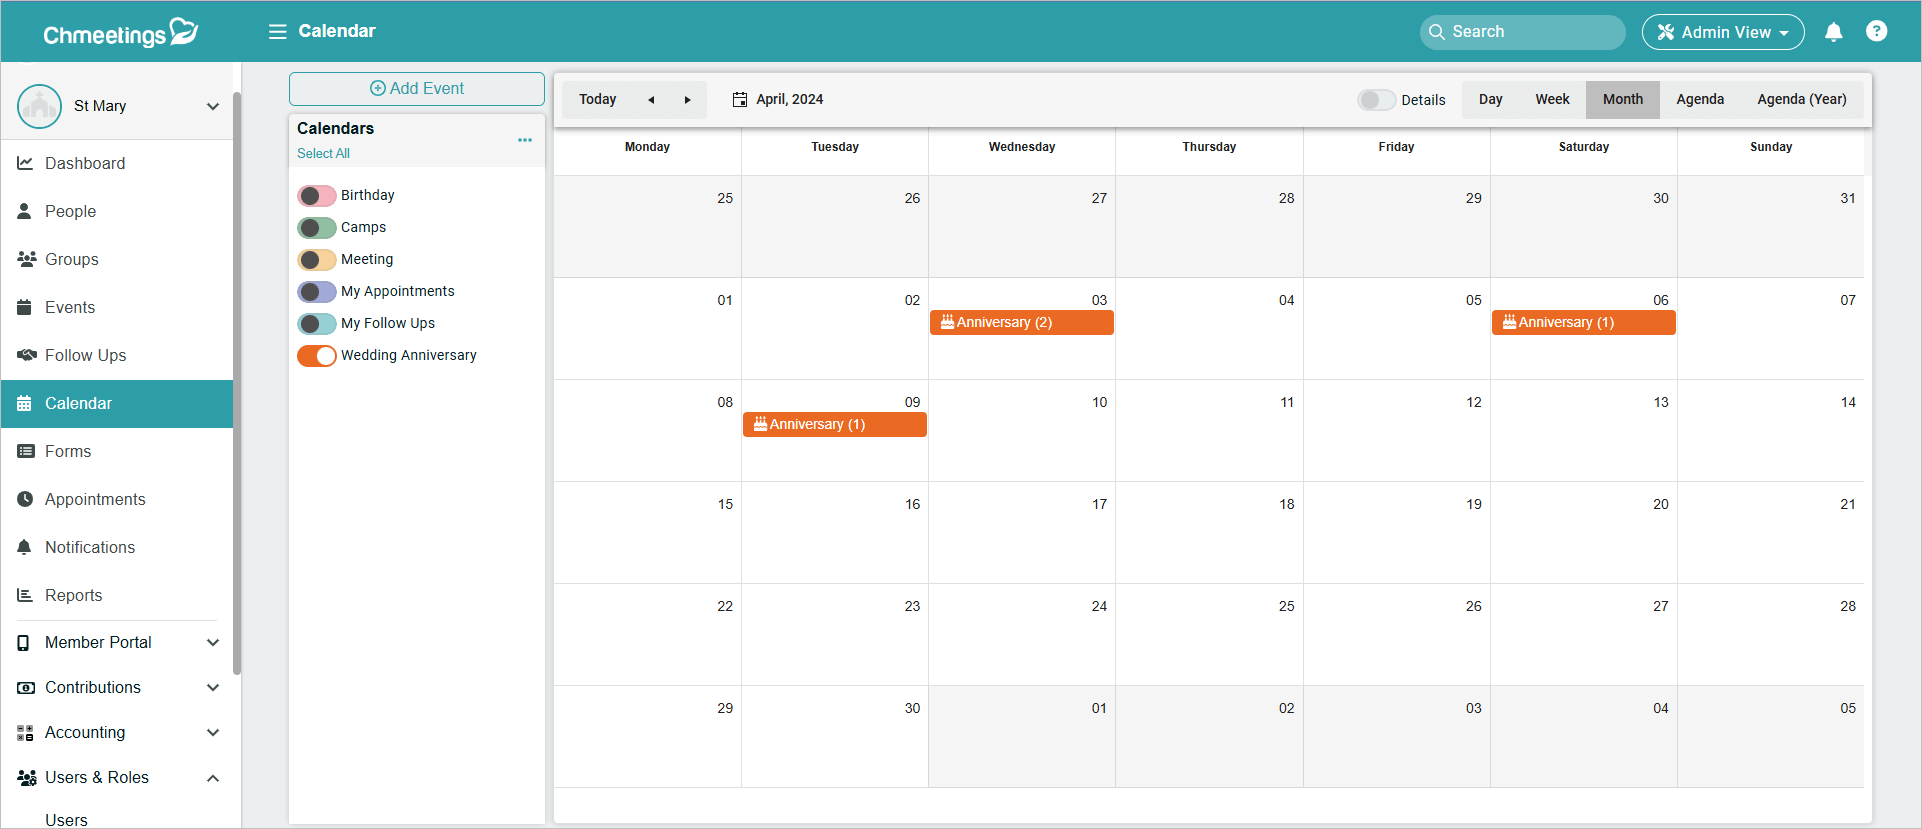The width and height of the screenshot is (1922, 829).
Task: Click the Groups people icon
Action: (27, 259)
